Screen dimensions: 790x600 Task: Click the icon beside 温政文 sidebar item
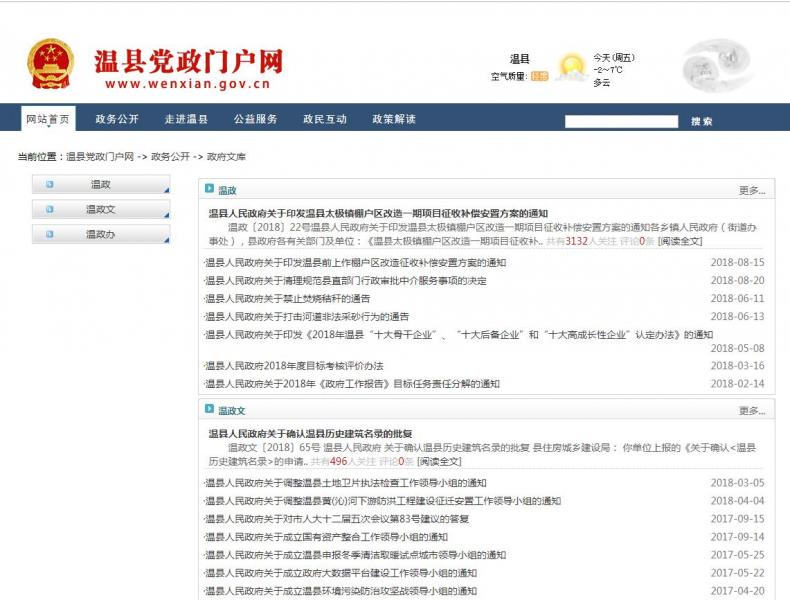(x=50, y=209)
